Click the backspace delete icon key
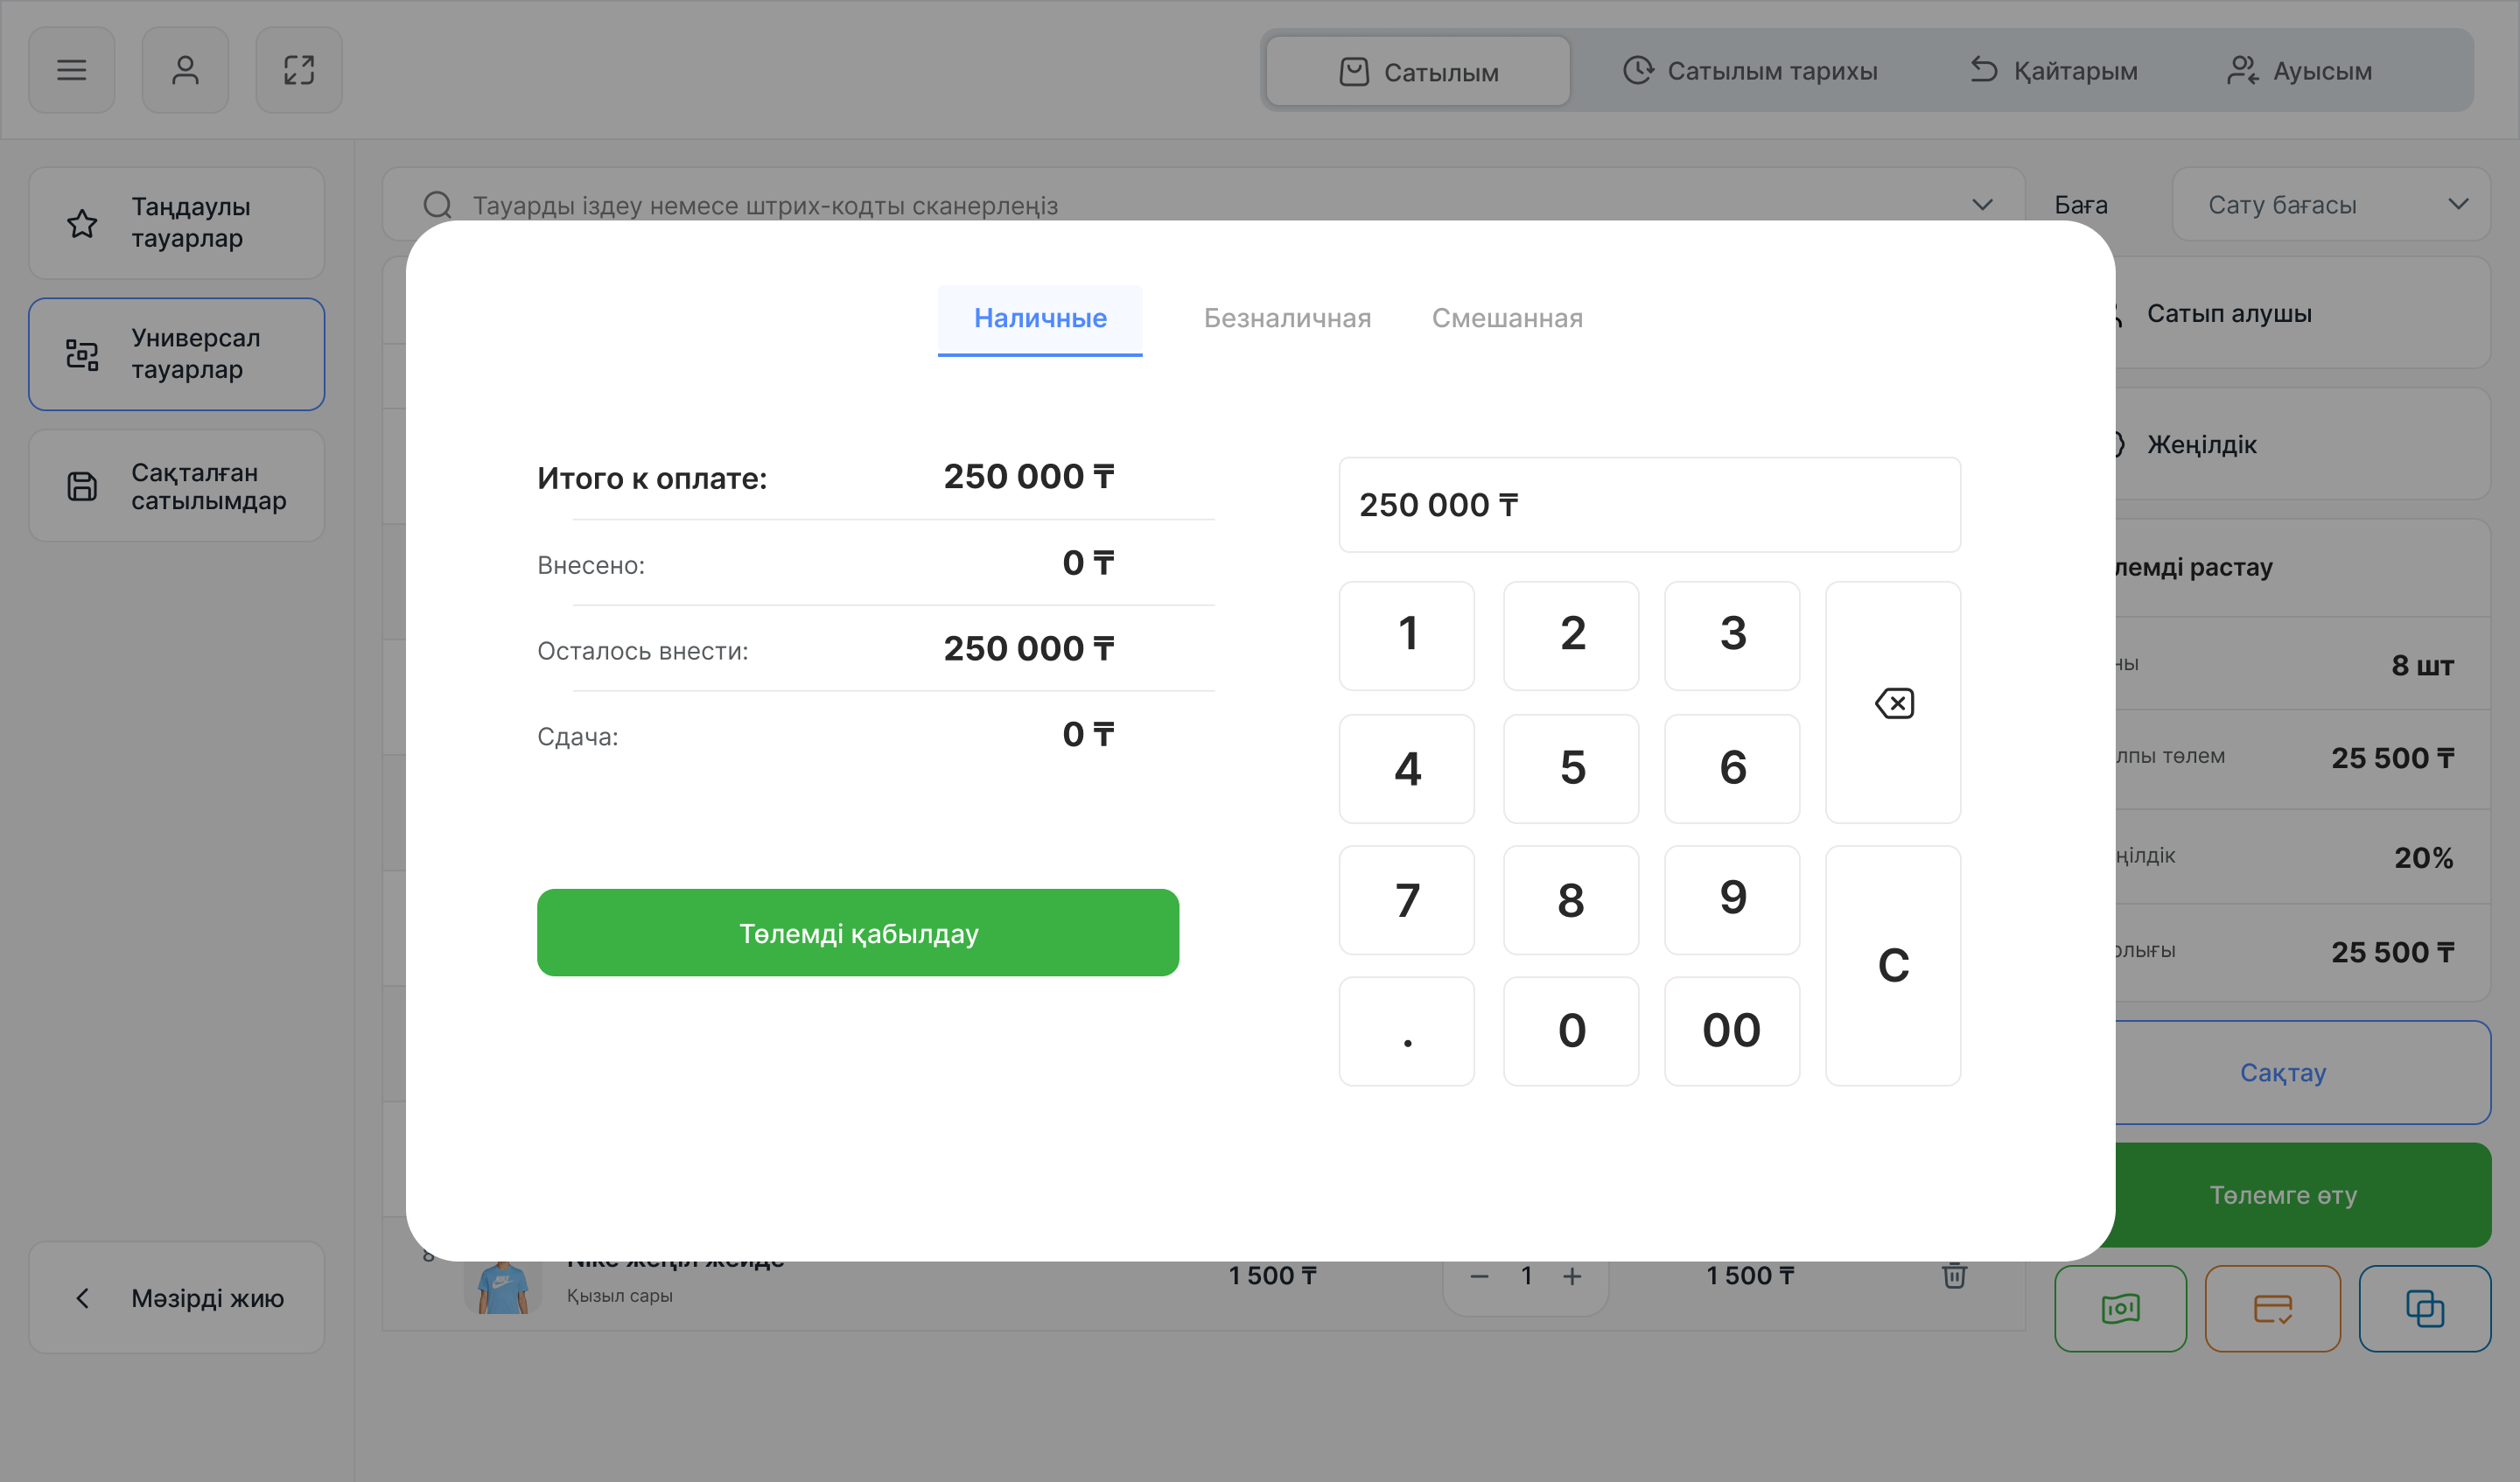Viewport: 2520px width, 1482px height. 1893,703
